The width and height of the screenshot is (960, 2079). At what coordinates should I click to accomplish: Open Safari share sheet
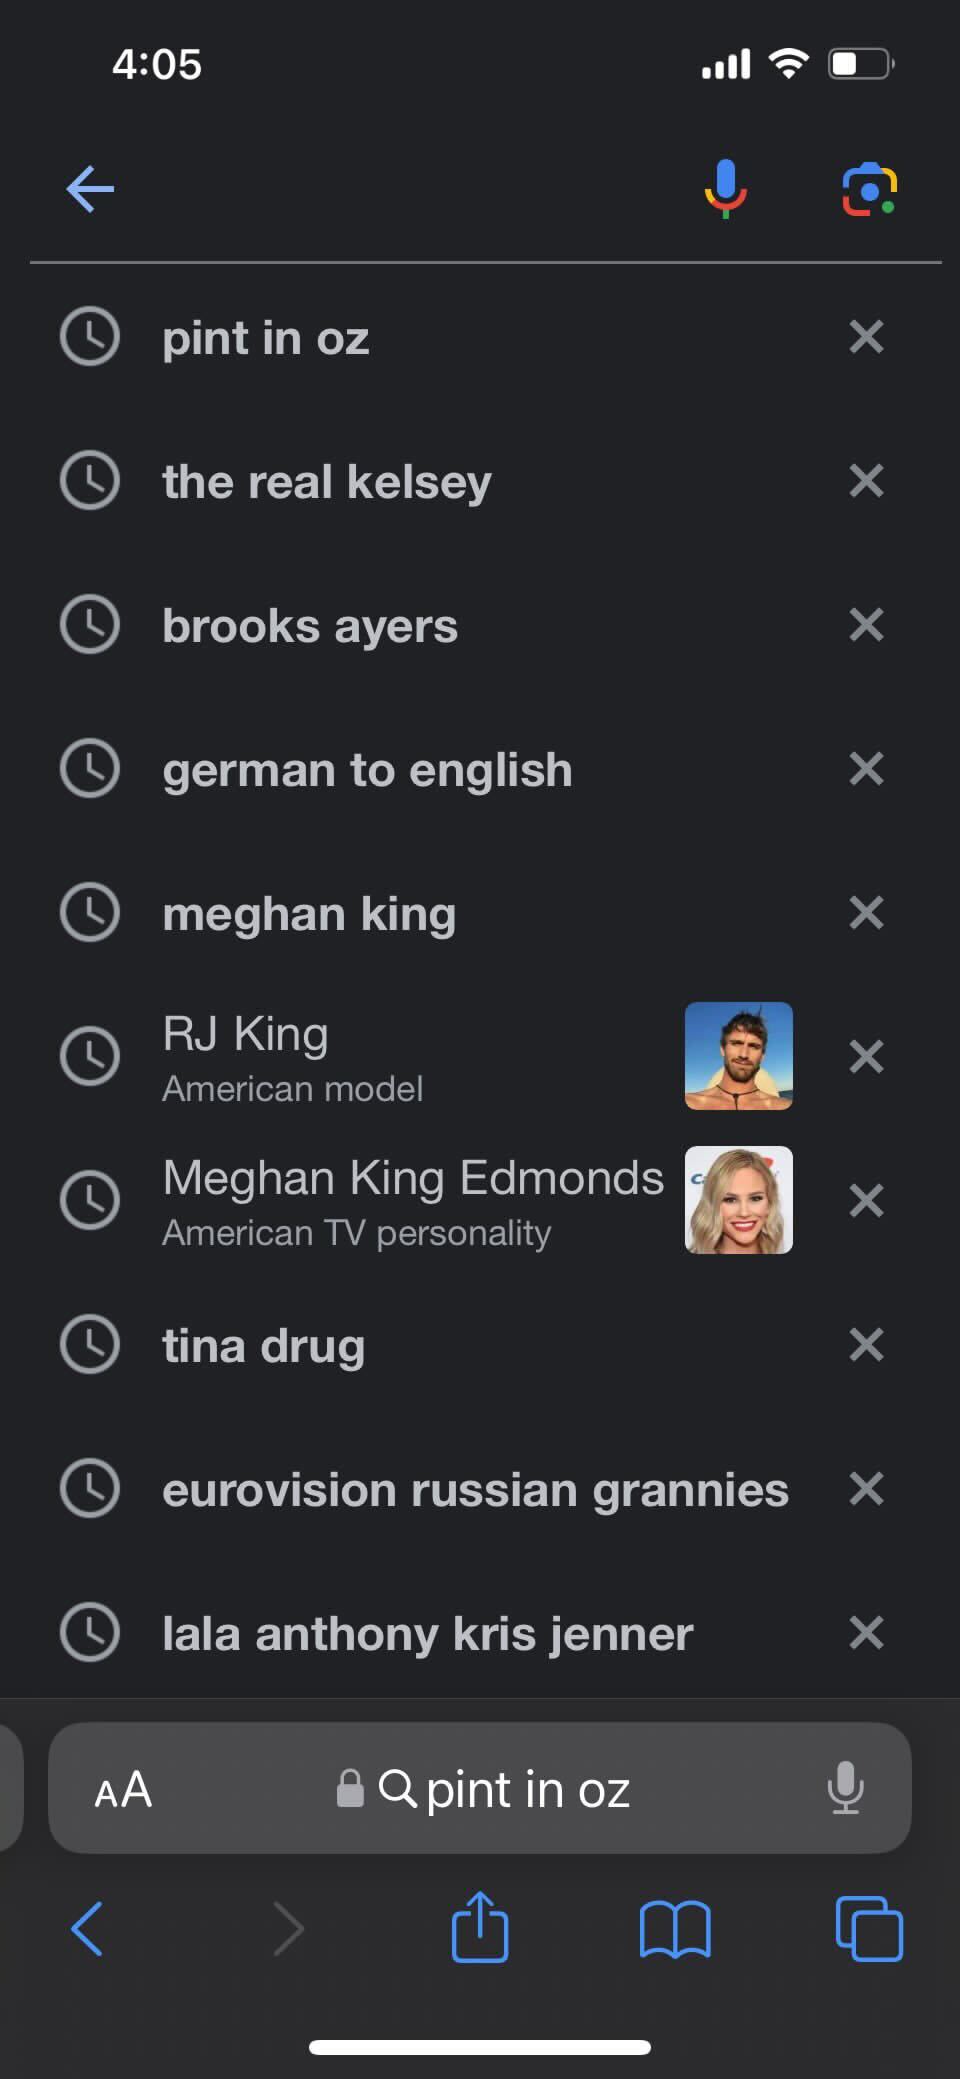click(x=480, y=1926)
